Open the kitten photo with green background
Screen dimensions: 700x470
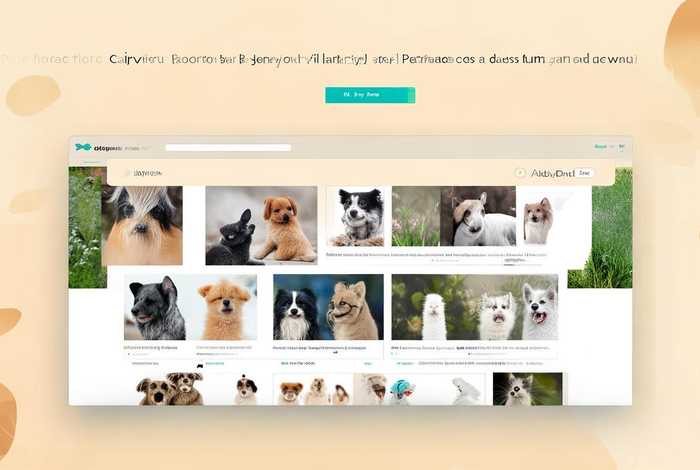point(528,389)
